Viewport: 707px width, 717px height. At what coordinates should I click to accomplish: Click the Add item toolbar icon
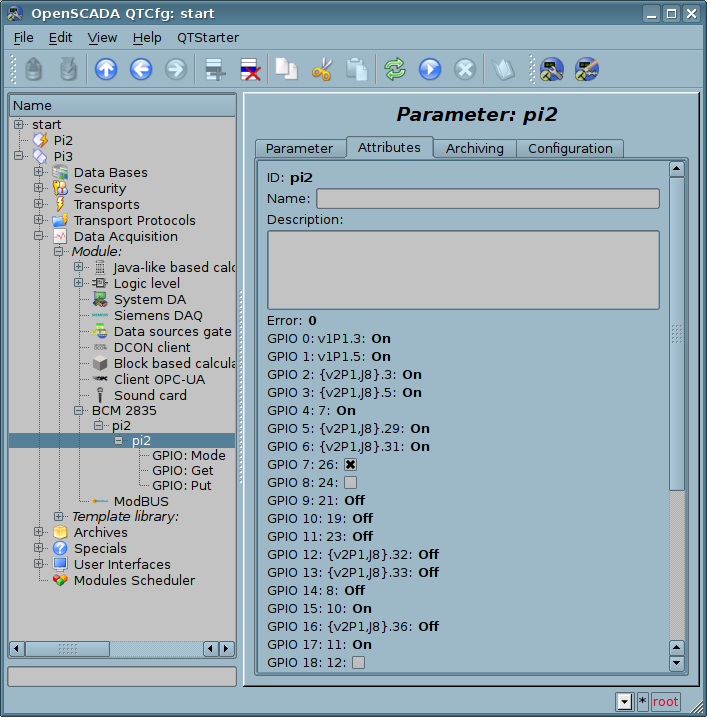click(214, 69)
